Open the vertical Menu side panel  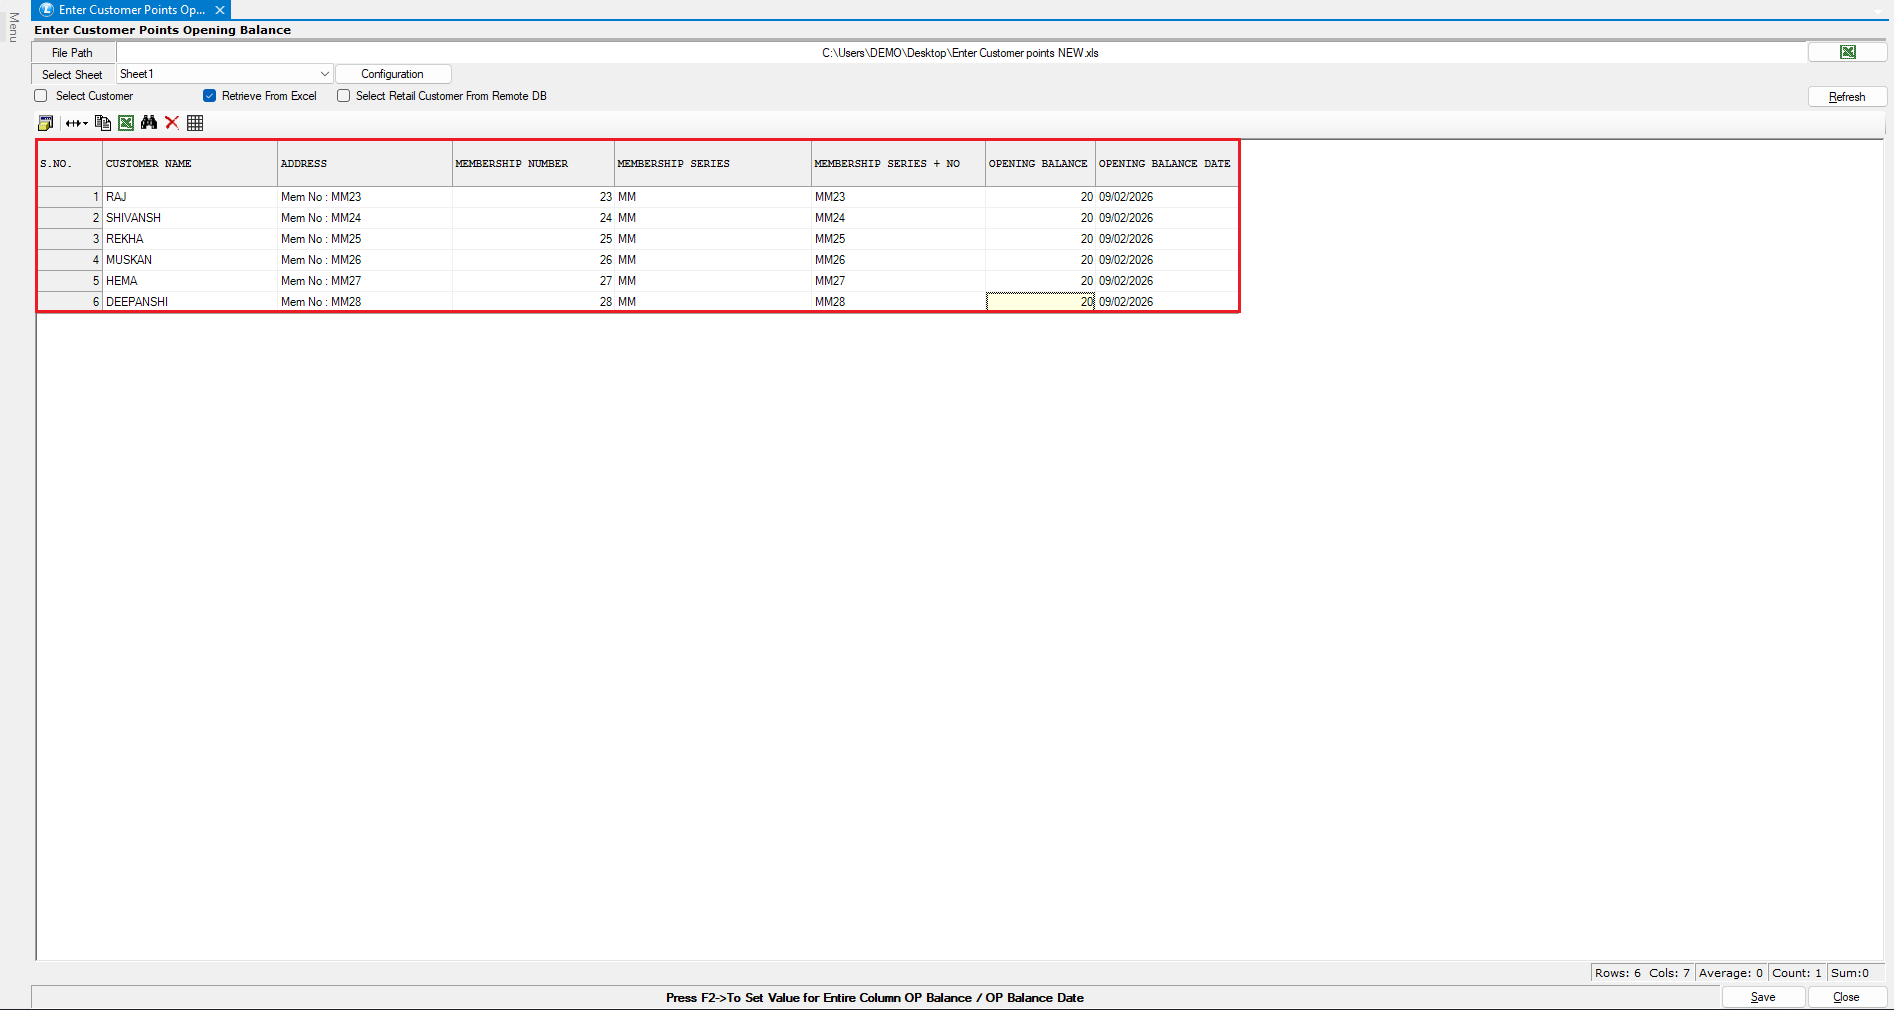click(13, 27)
